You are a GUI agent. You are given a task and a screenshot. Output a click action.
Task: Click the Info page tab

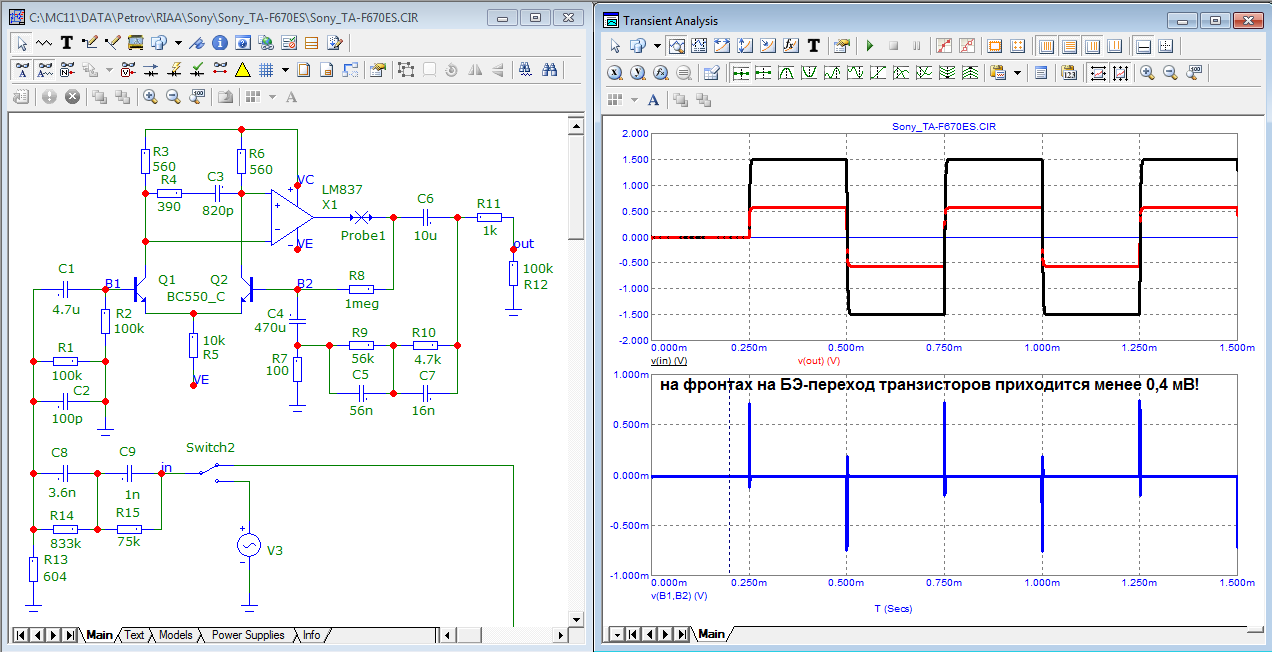tap(312, 635)
